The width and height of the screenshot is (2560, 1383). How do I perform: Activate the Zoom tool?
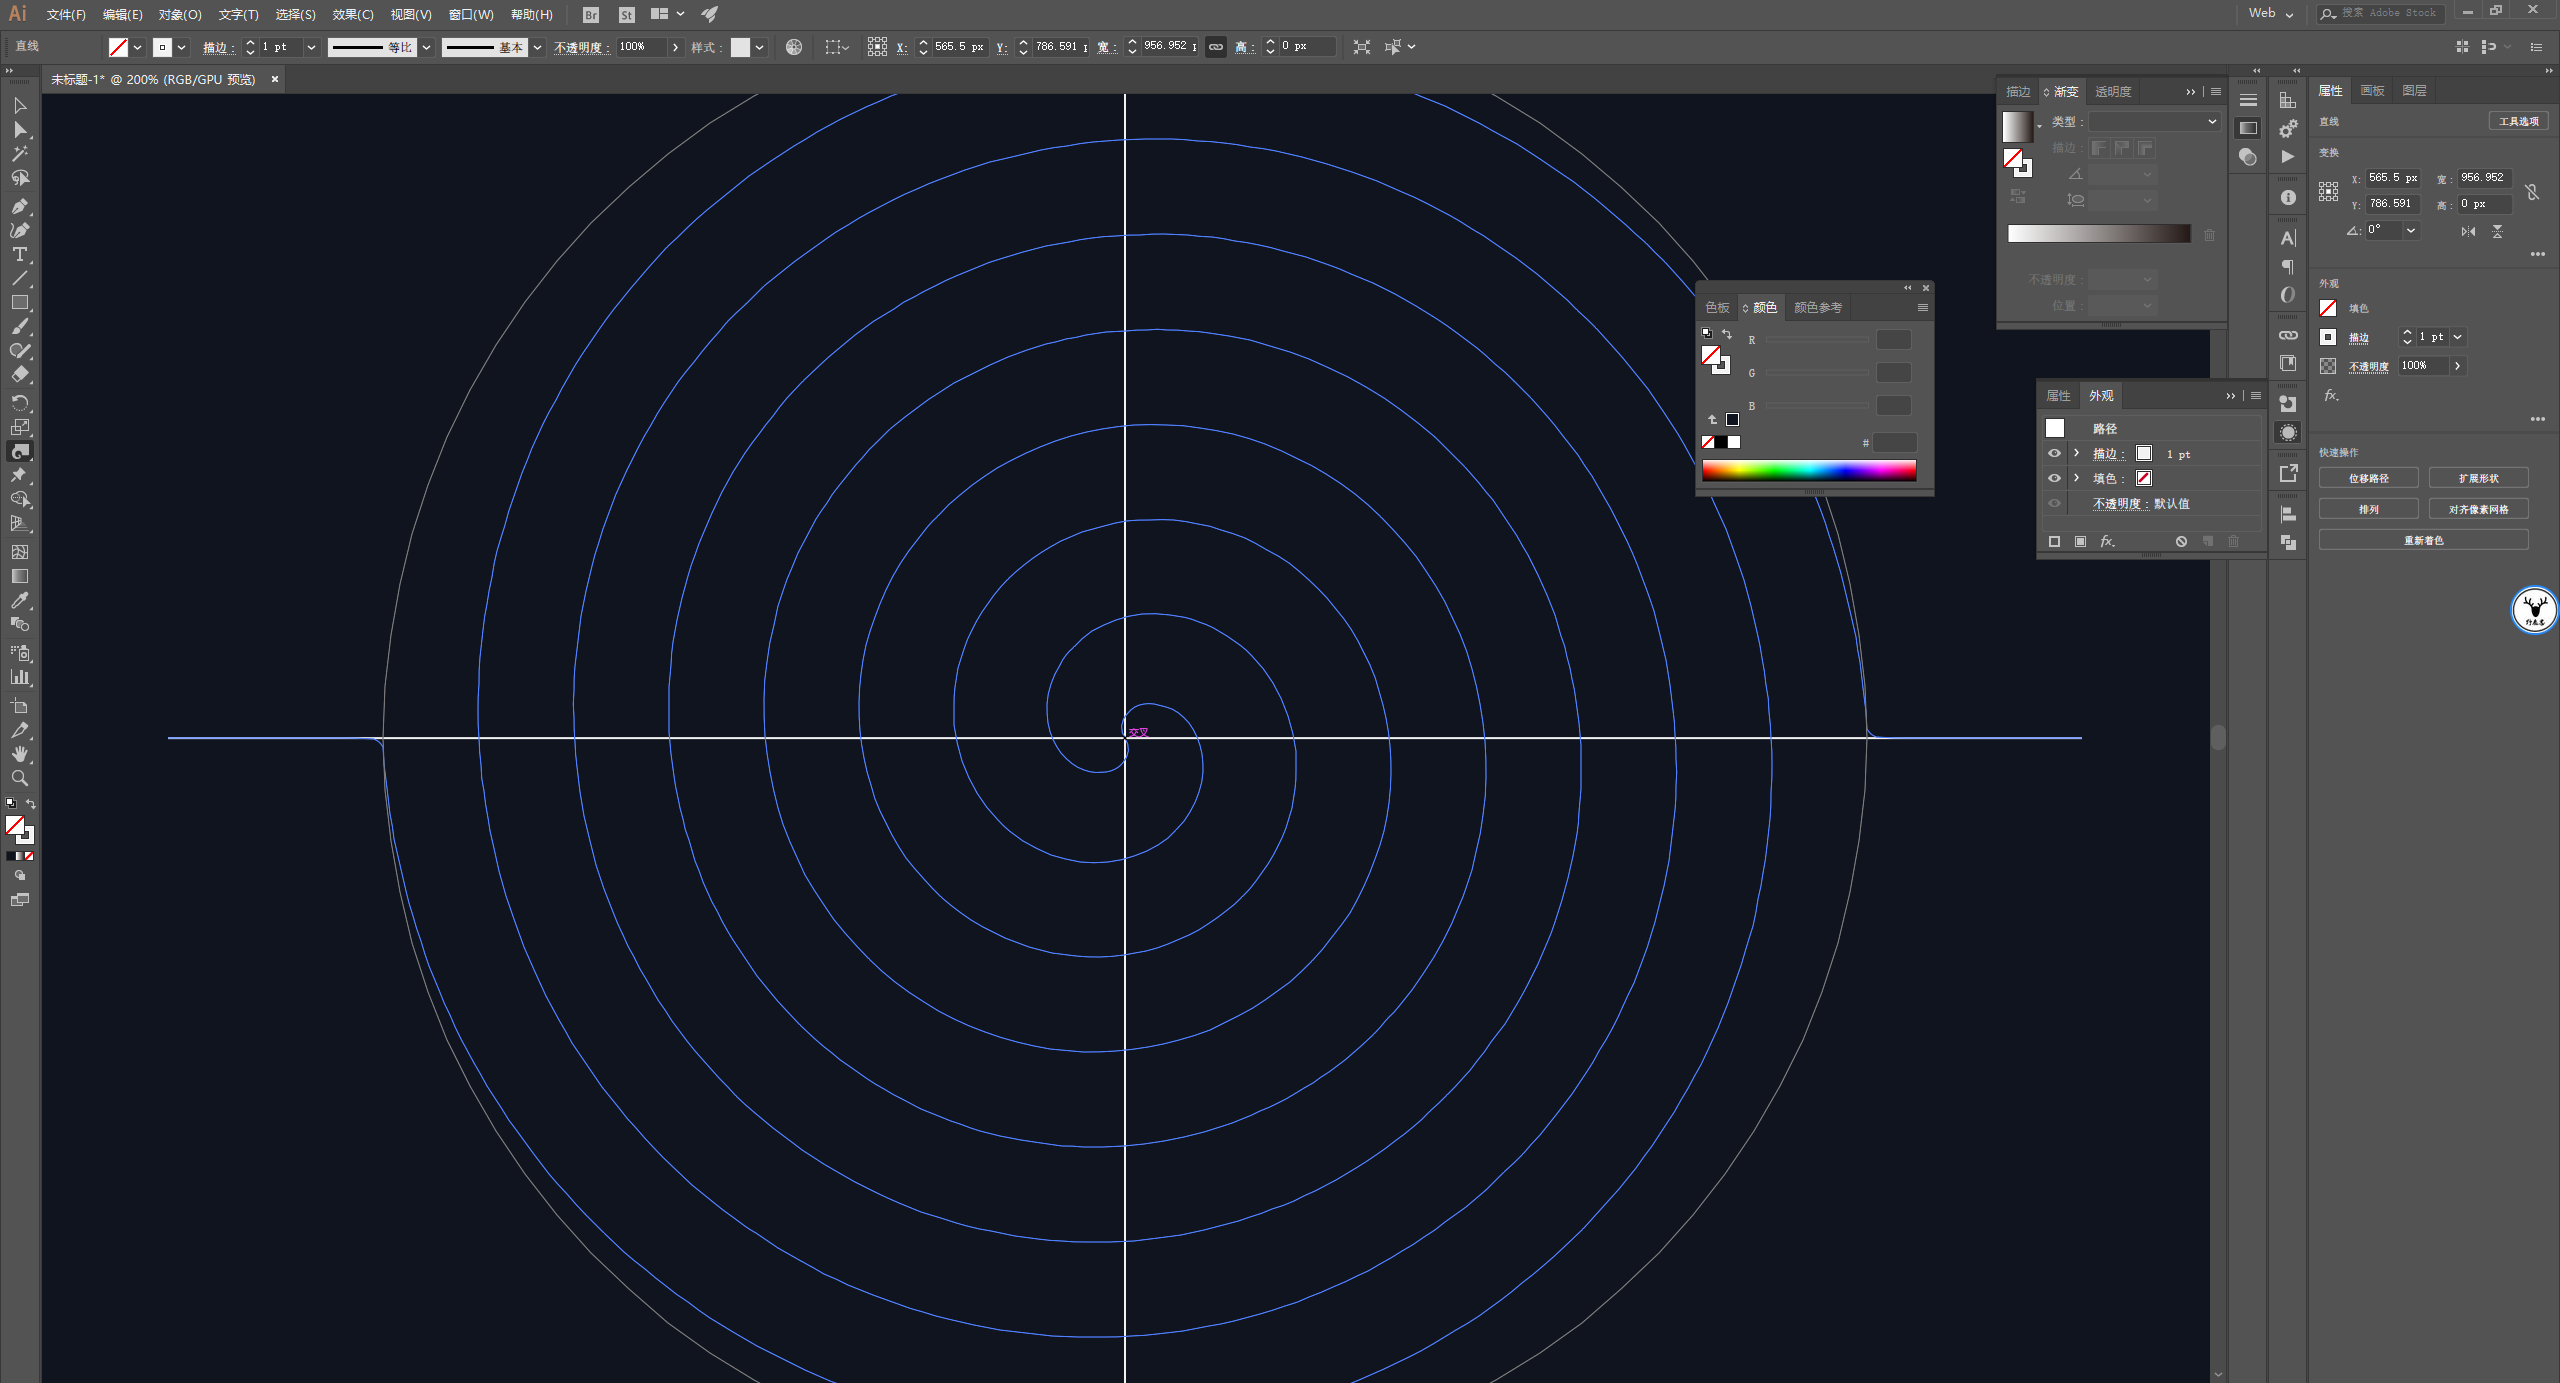(x=19, y=778)
